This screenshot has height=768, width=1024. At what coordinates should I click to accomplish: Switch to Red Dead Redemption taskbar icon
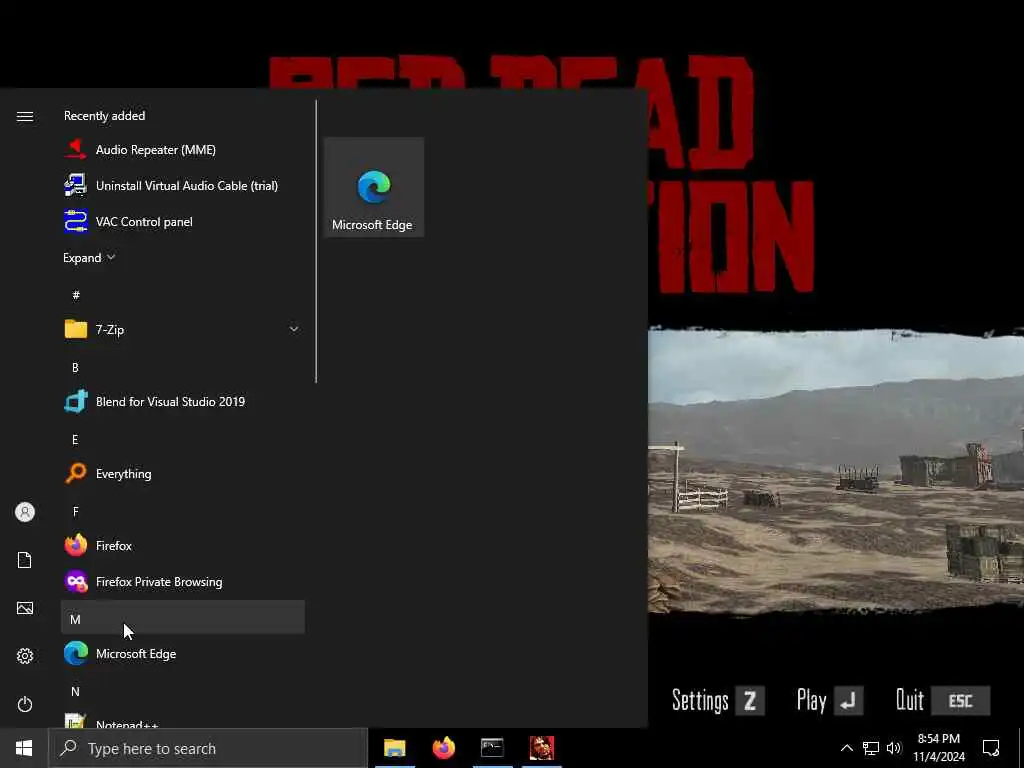click(x=541, y=748)
